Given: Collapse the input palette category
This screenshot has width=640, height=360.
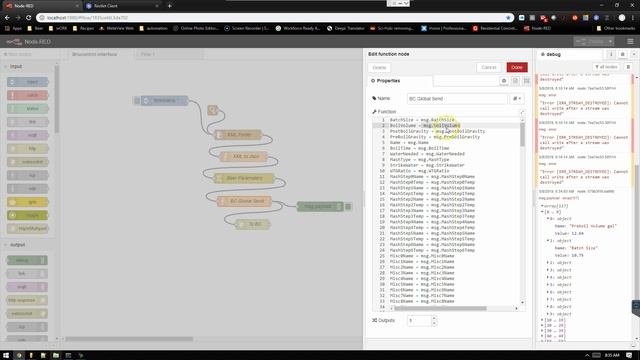Looking at the screenshot, I should pos(16,67).
